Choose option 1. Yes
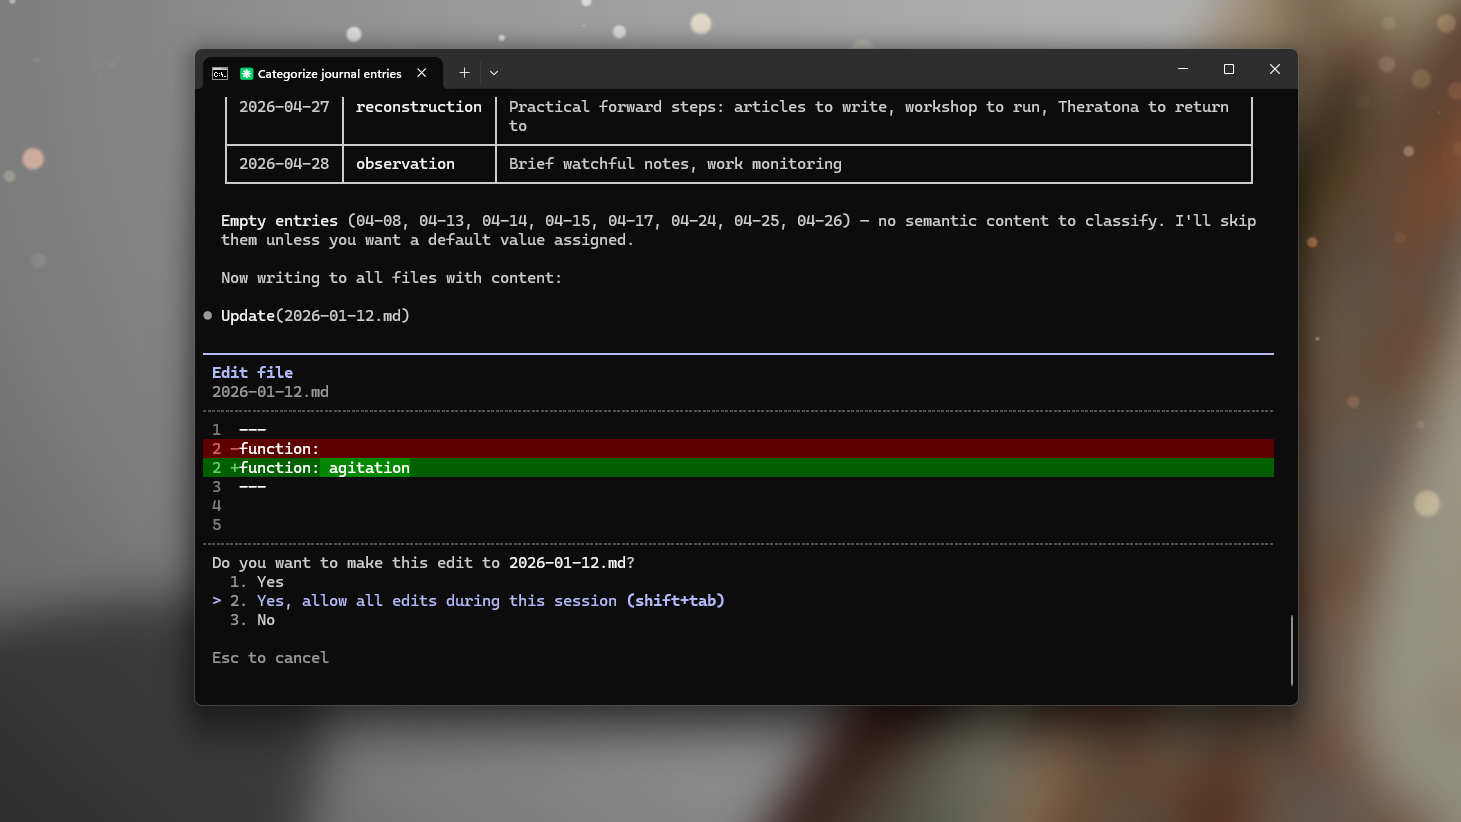 pos(257,582)
